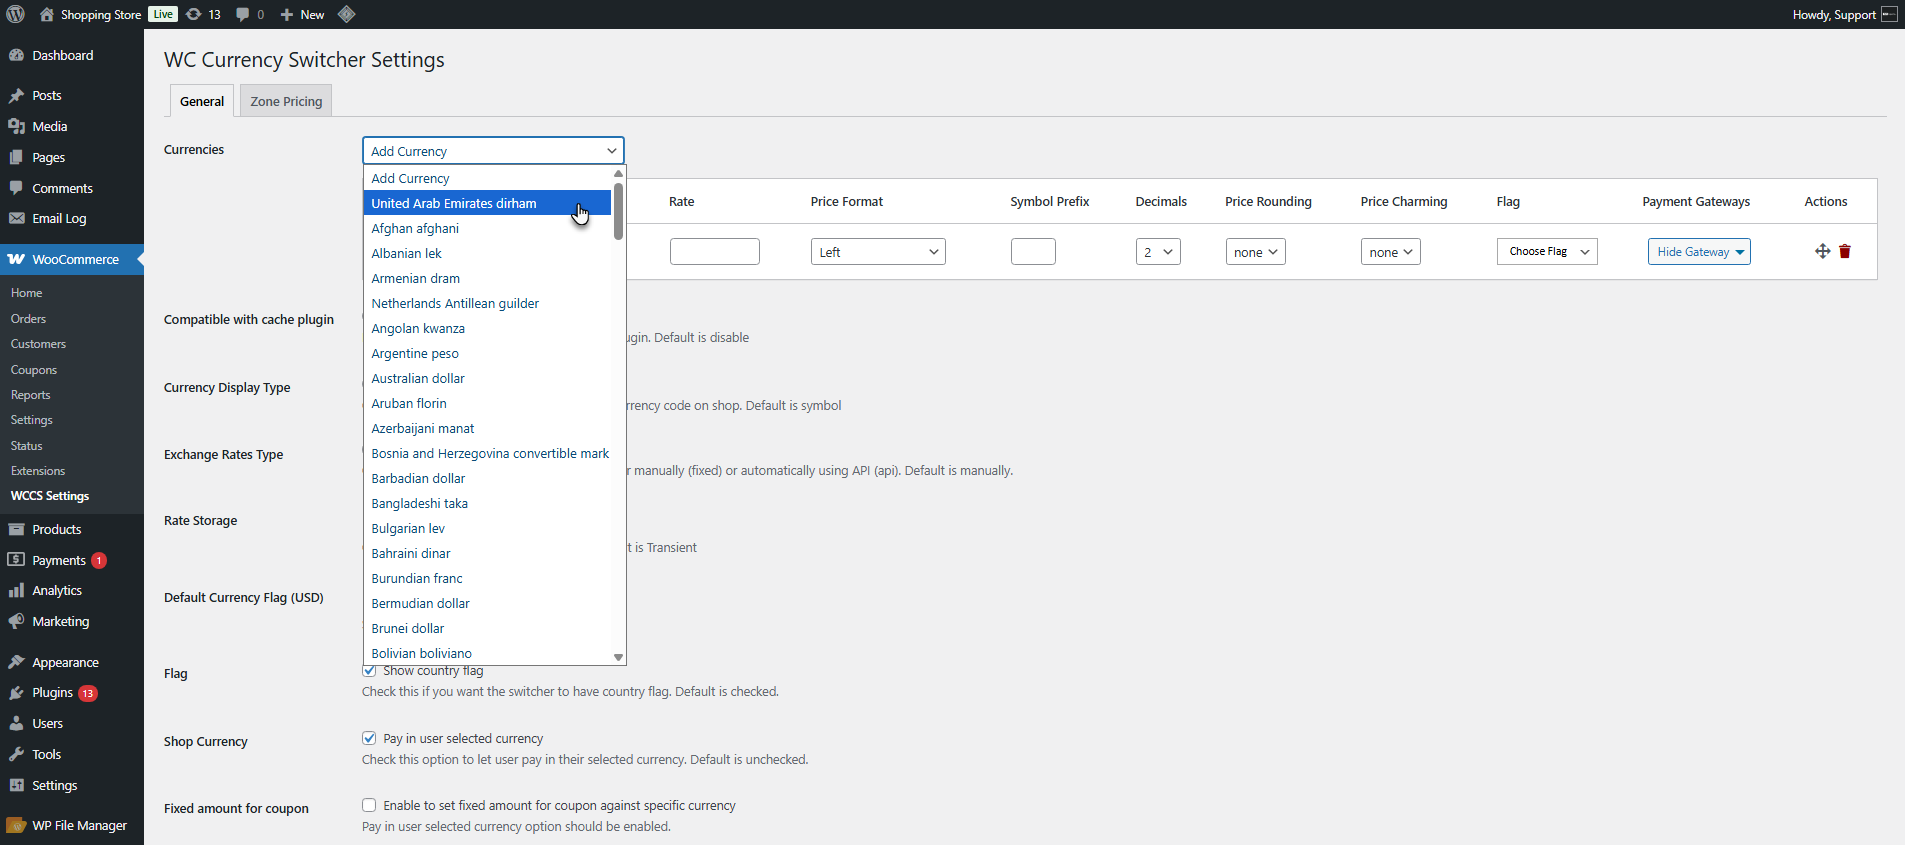1905x845 pixels.
Task: Open the Decimals dropdown
Action: coord(1158,252)
